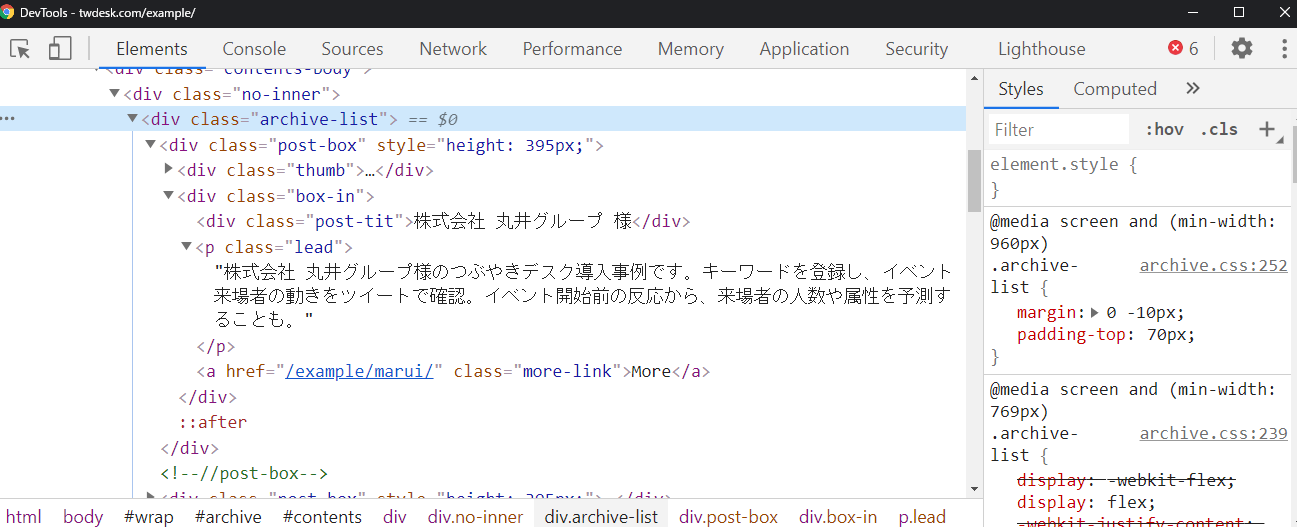Select div.archive-list in the breadcrumb bar
1297x527 pixels.
click(x=601, y=516)
